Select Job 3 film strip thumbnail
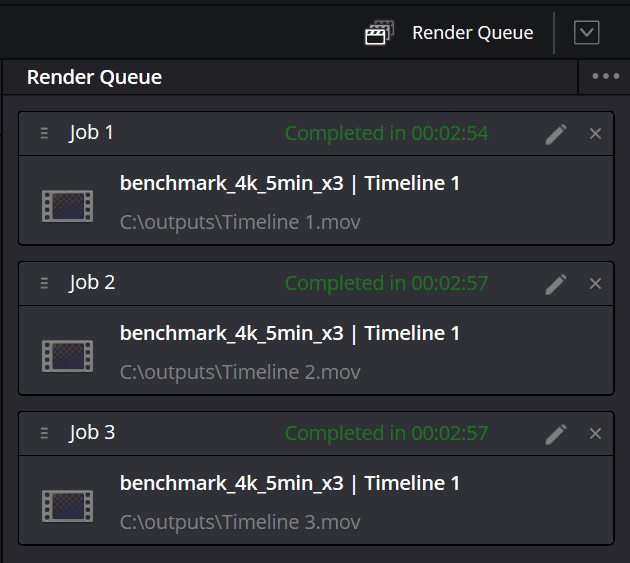This screenshot has height=563, width=630. point(67,505)
